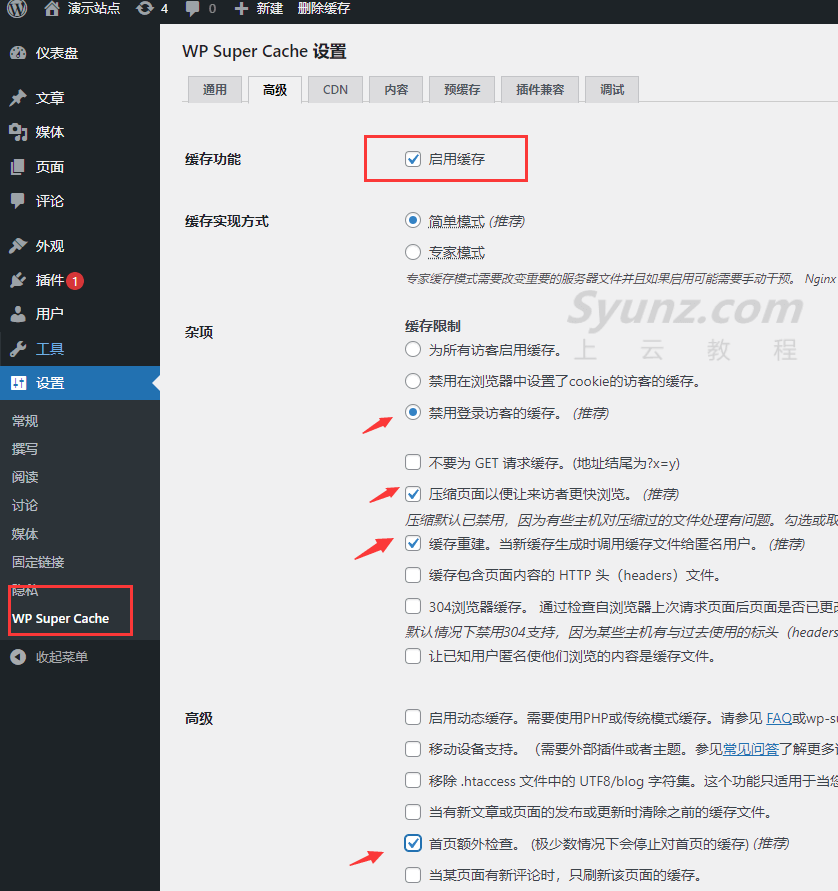Image resolution: width=838 pixels, height=891 pixels.
Task: Open the 内容 tab
Action: (x=396, y=90)
